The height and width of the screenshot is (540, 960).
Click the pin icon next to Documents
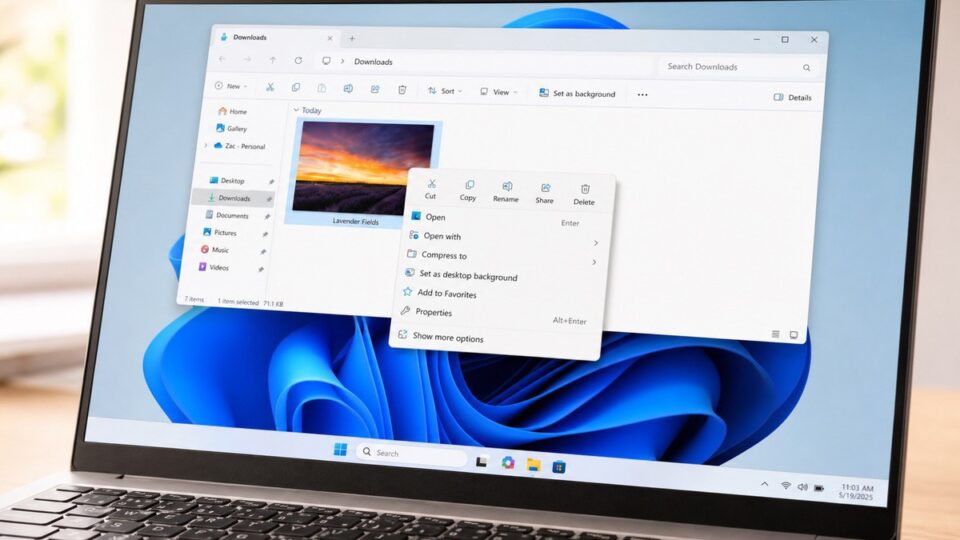pyautogui.click(x=267, y=217)
